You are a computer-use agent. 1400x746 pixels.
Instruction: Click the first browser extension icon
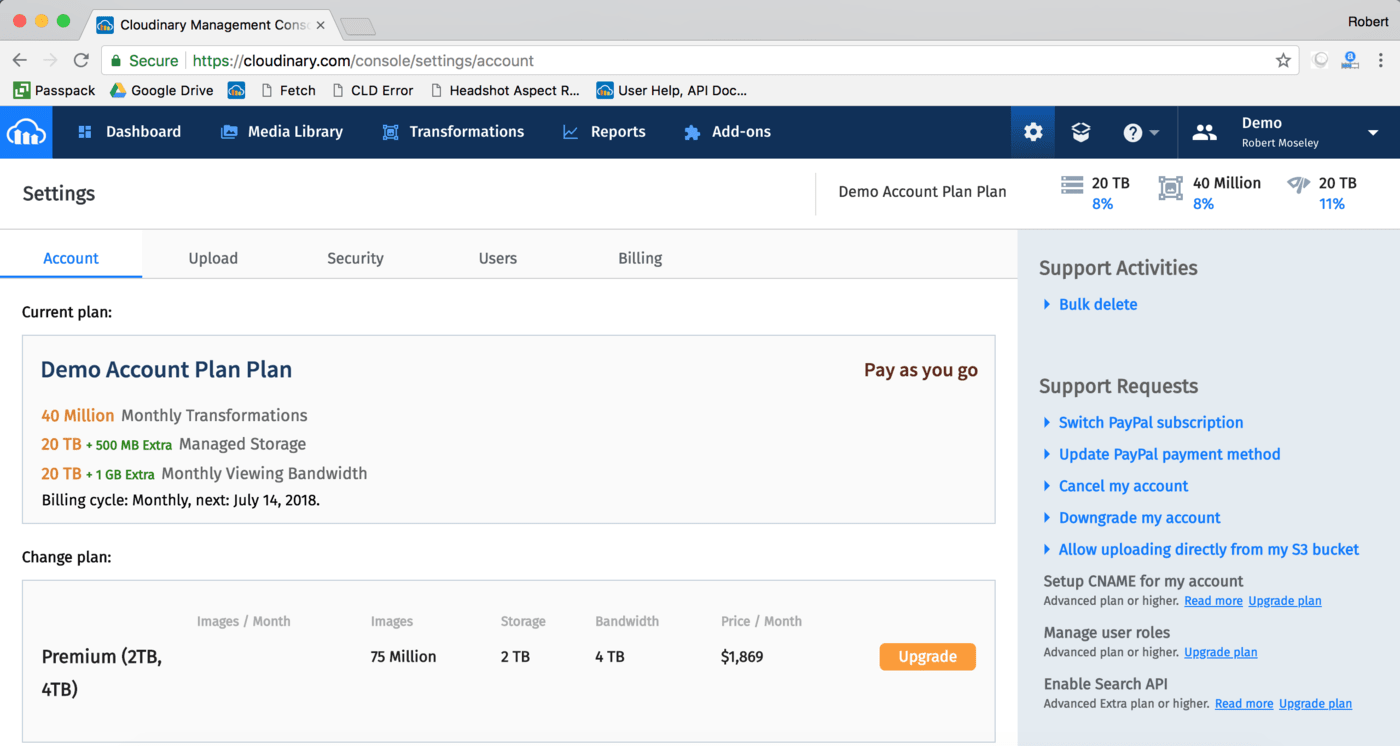pyautogui.click(x=1320, y=60)
